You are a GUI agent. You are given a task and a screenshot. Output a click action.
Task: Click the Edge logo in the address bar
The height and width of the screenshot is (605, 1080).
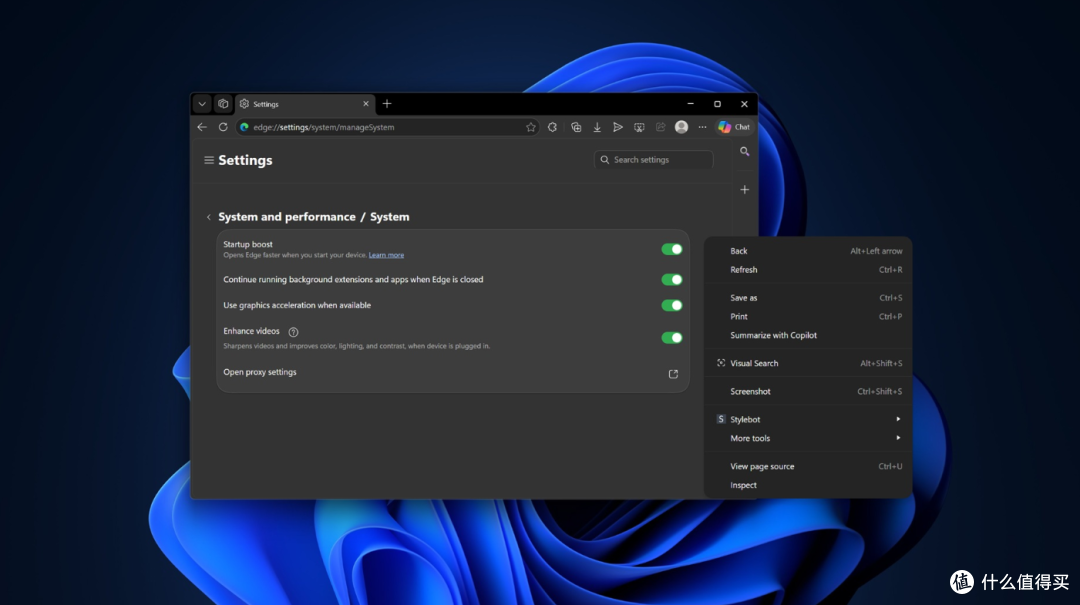coord(244,127)
